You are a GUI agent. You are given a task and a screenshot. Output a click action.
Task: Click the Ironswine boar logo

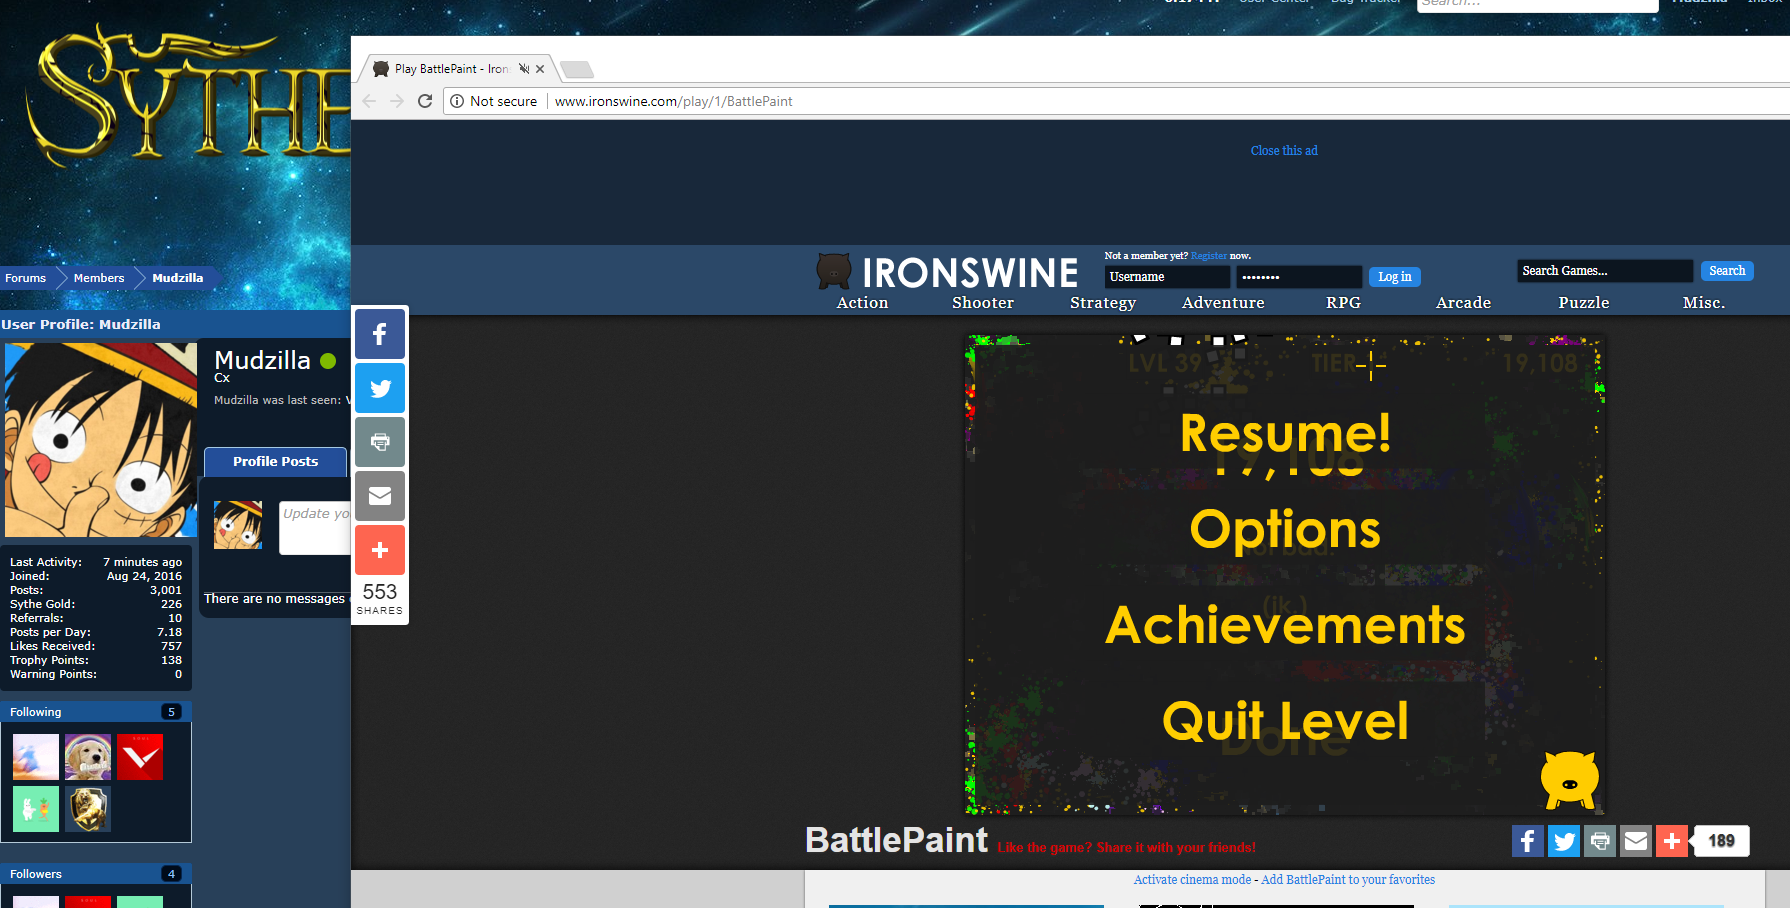tap(833, 271)
